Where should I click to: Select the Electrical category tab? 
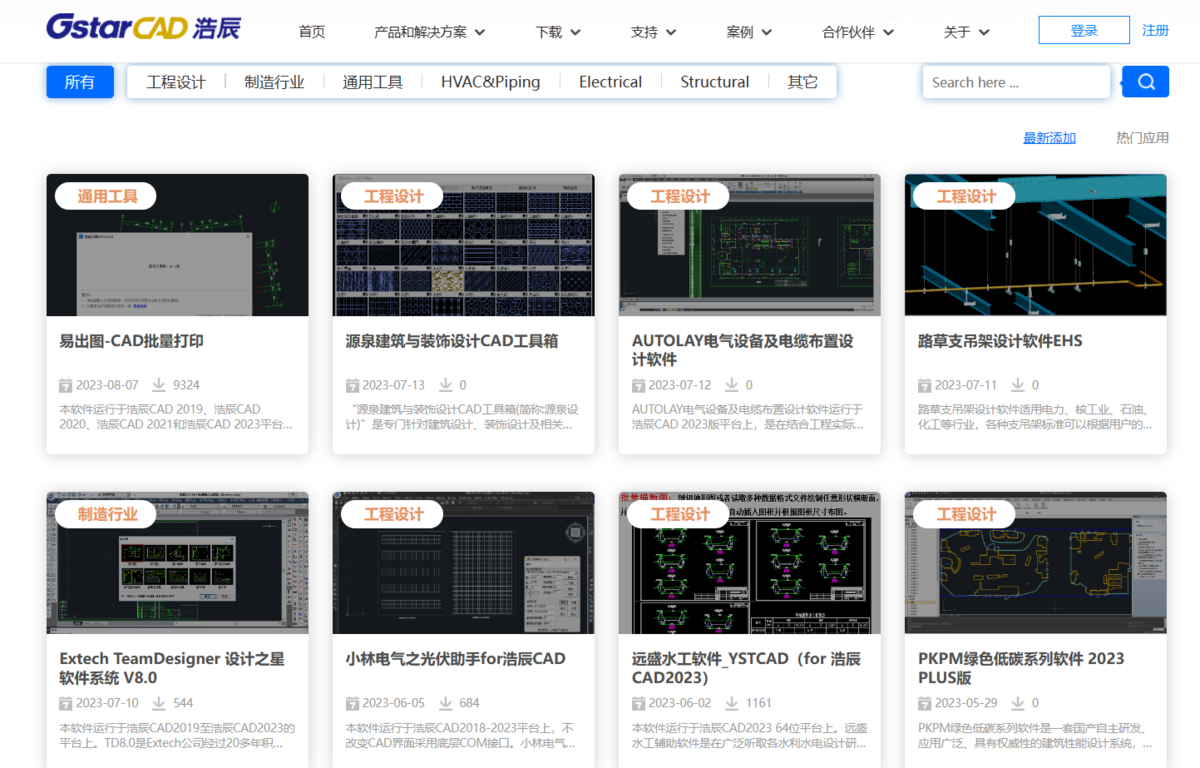click(x=610, y=82)
